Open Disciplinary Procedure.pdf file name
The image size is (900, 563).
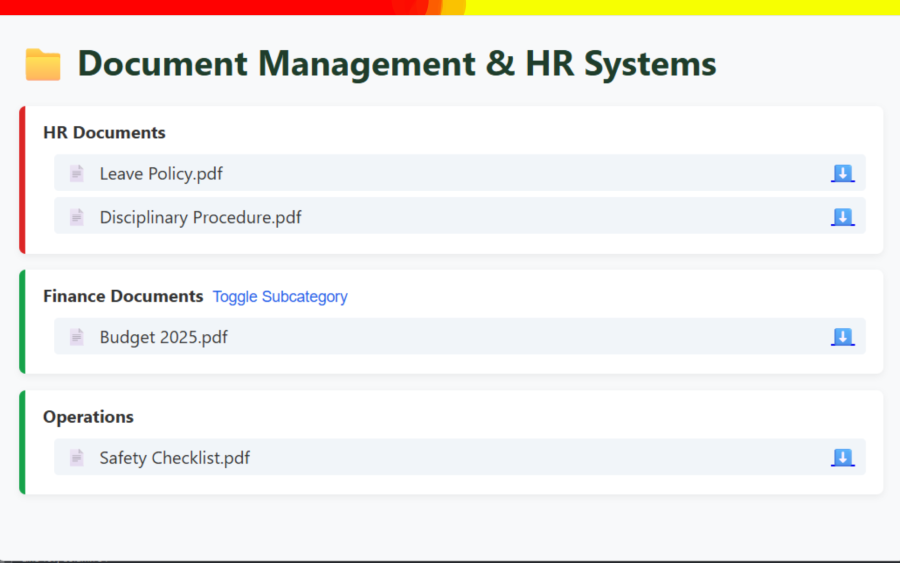pyautogui.click(x=200, y=217)
